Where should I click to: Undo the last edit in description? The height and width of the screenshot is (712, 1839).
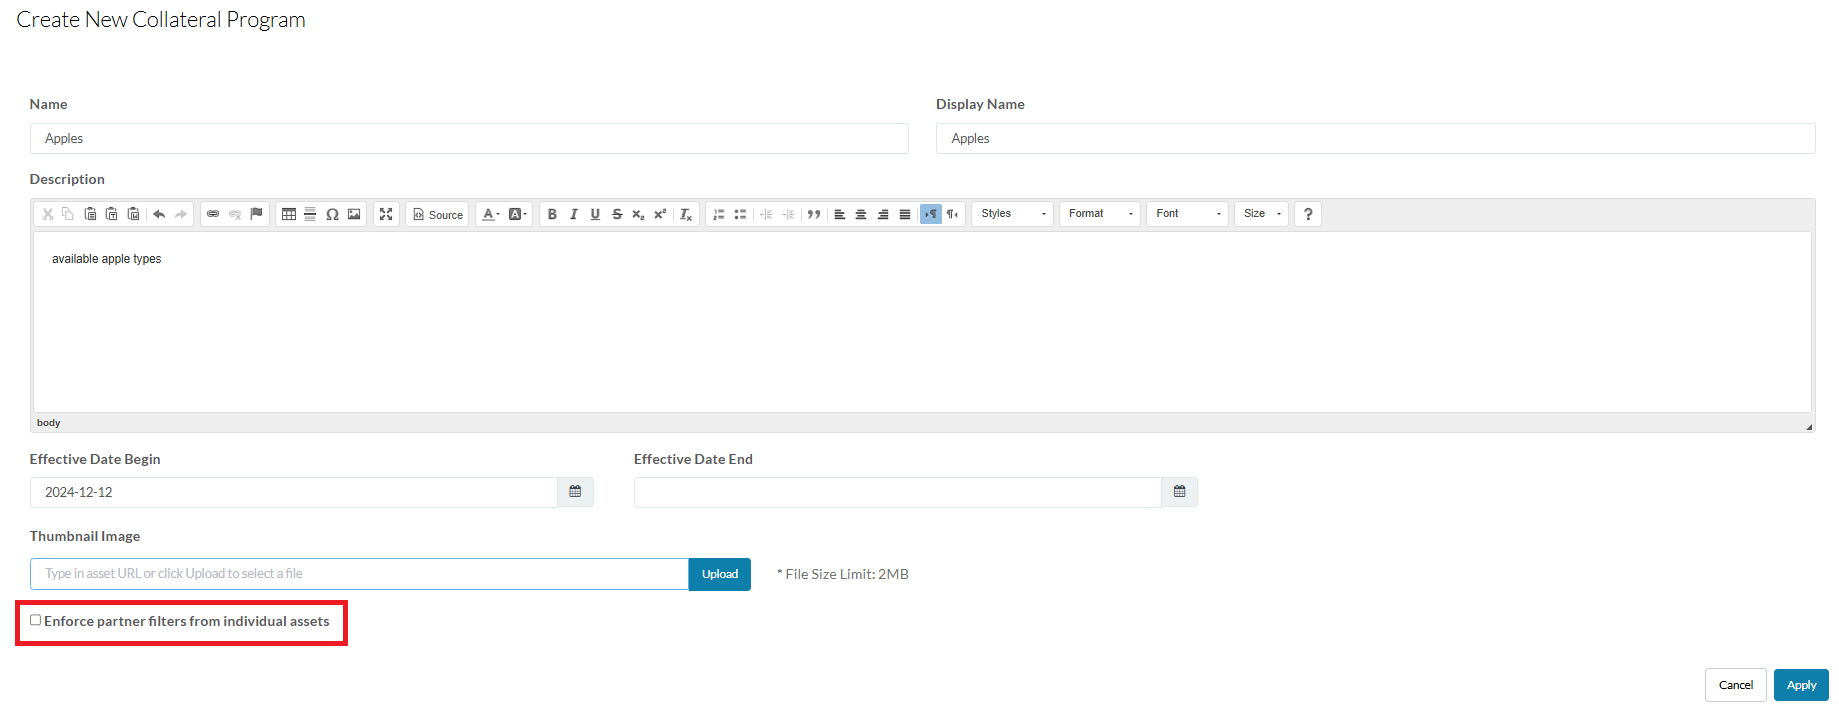click(159, 214)
